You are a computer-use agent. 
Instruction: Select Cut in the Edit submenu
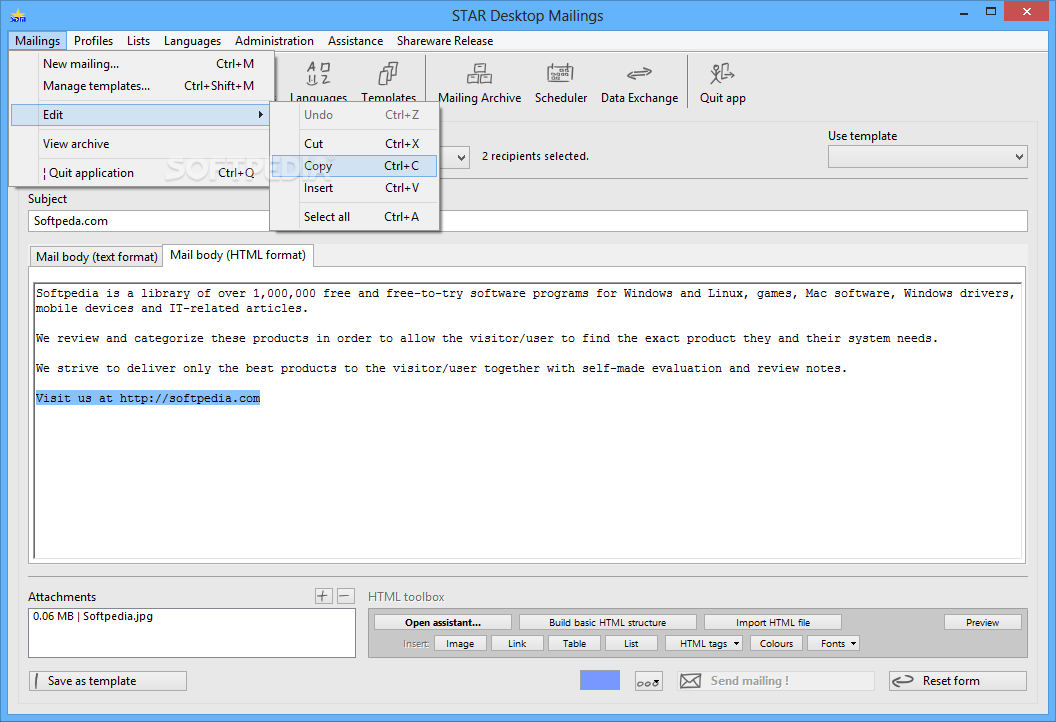pos(355,143)
